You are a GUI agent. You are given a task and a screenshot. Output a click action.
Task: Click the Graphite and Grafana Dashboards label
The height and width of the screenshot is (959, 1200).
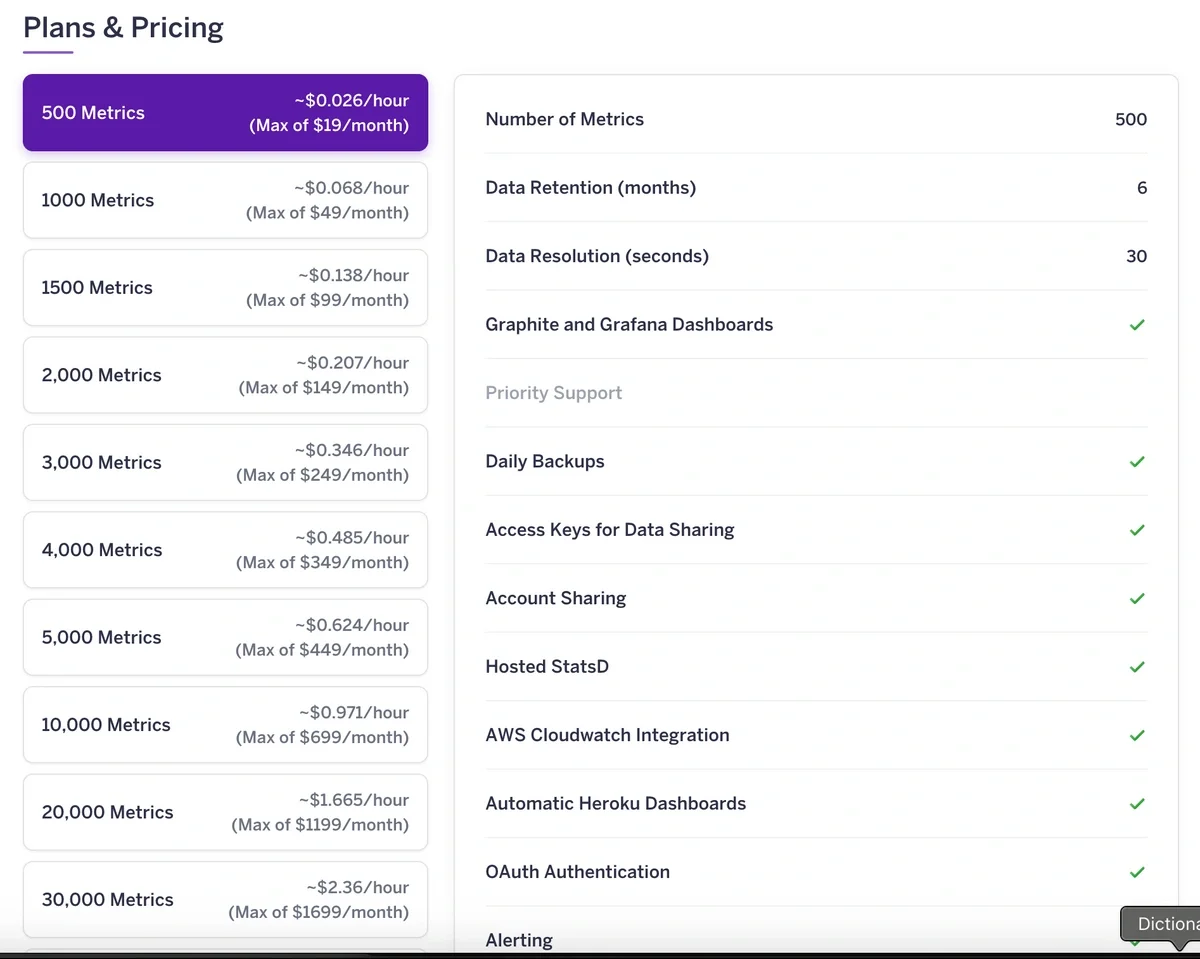[x=629, y=325]
